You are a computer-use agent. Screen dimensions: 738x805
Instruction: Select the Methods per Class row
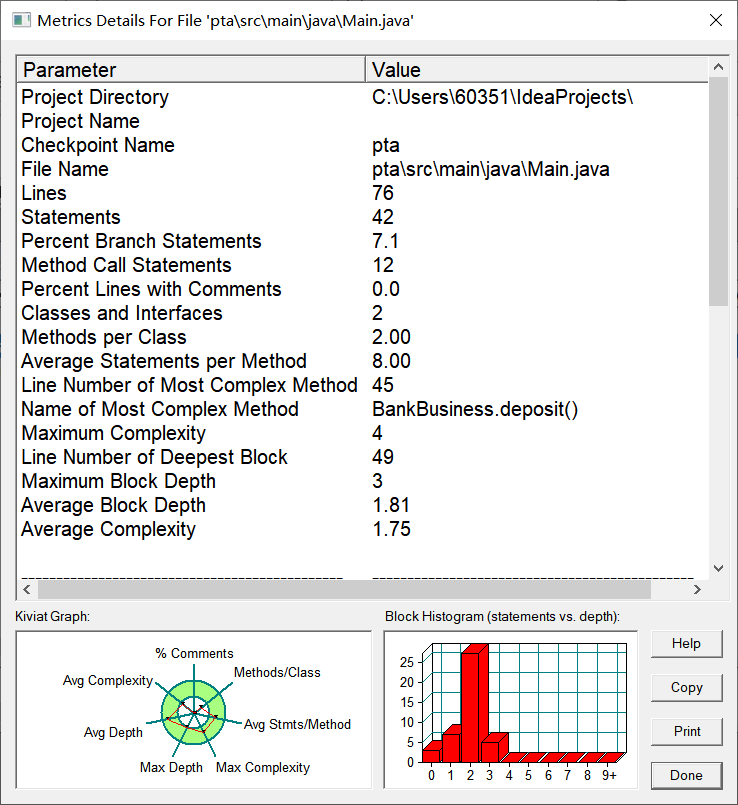pos(363,337)
